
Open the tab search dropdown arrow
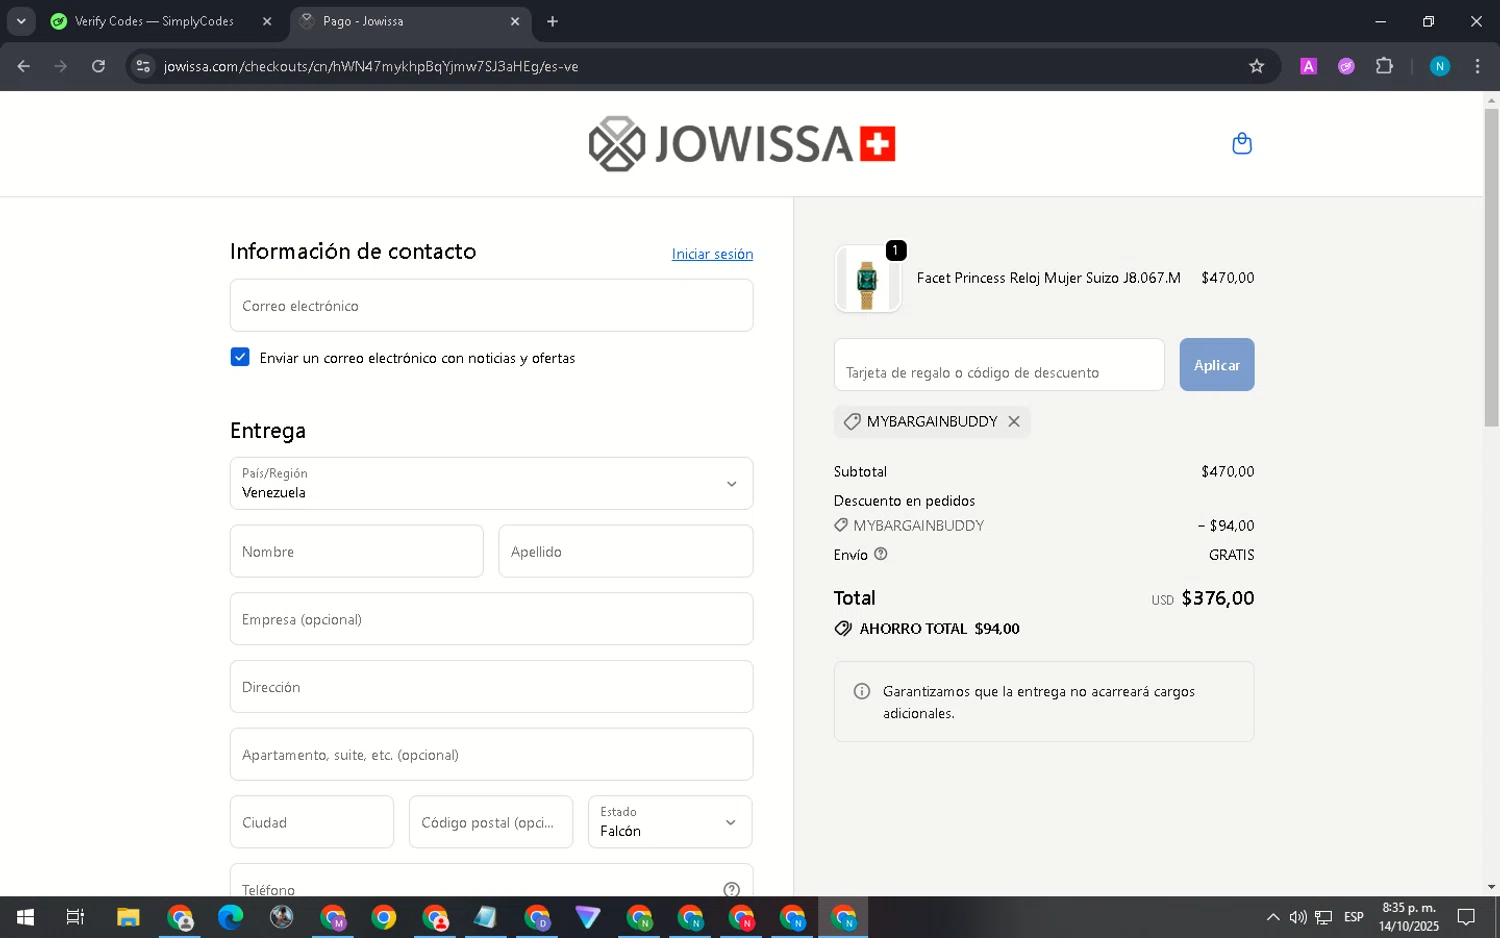pos(21,21)
